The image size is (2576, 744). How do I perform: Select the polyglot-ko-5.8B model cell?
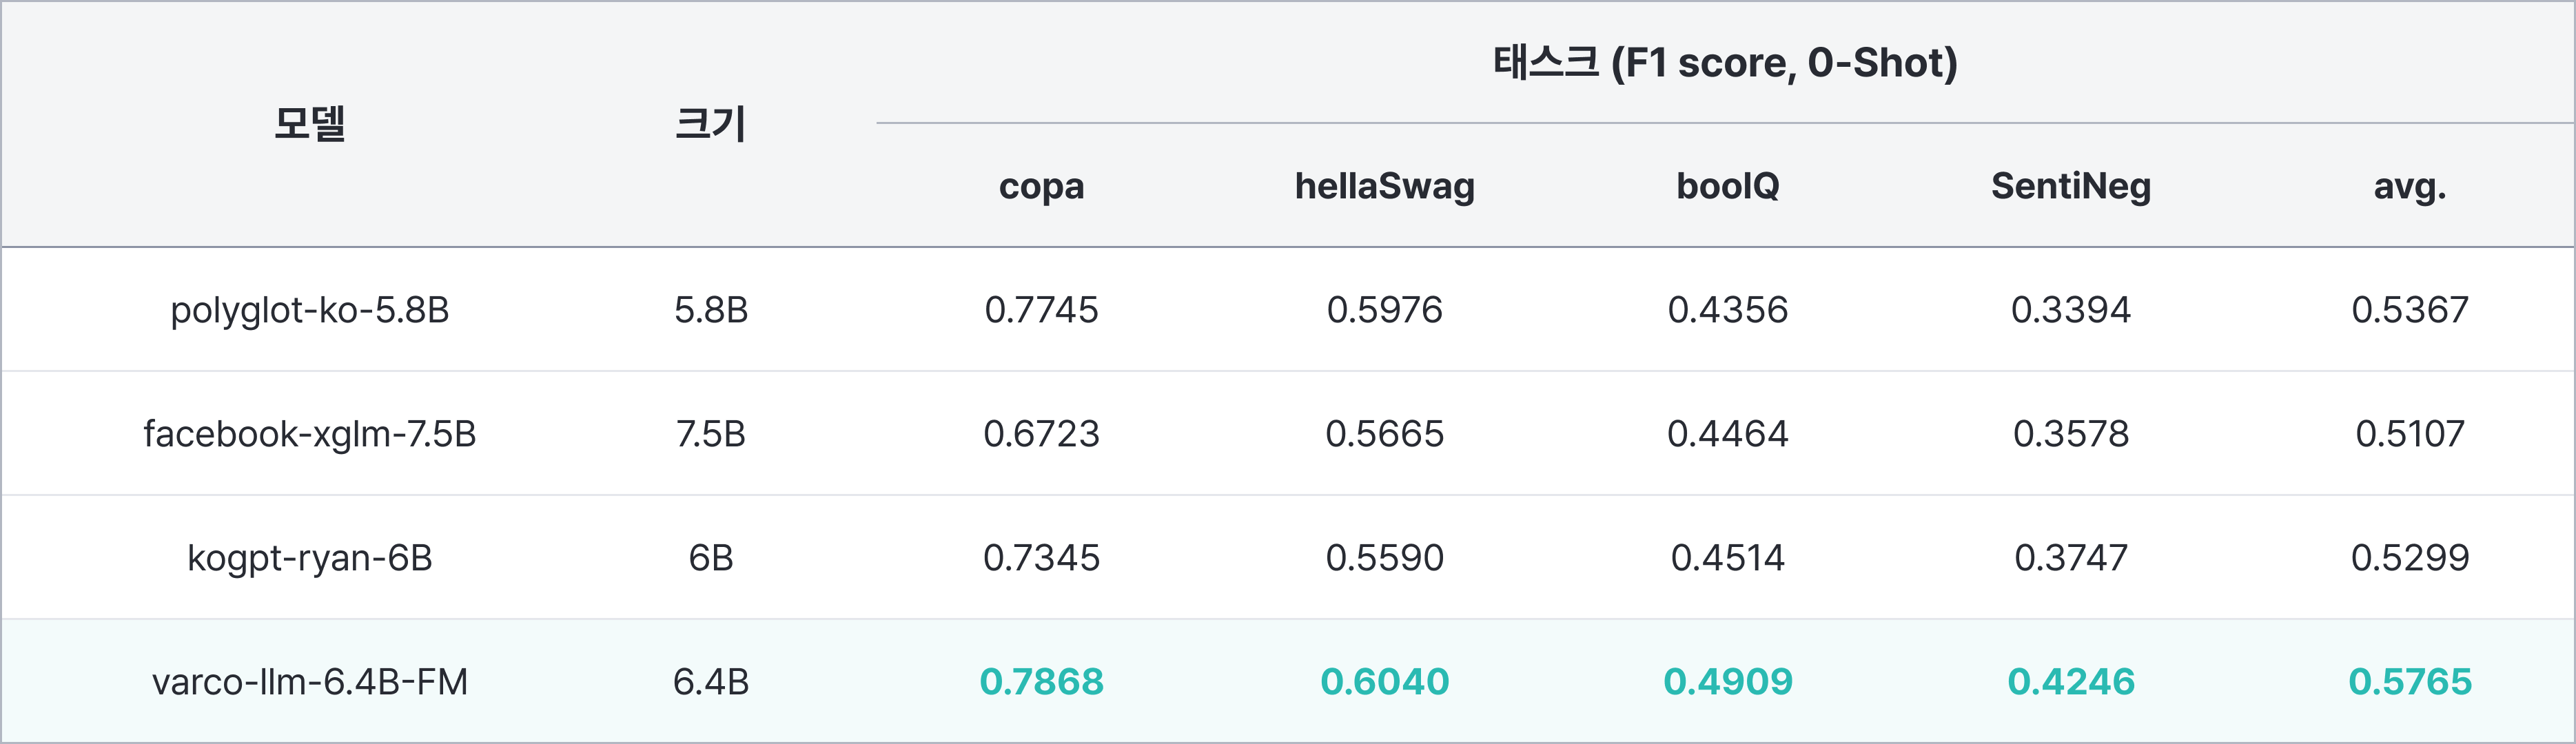[x=309, y=310]
